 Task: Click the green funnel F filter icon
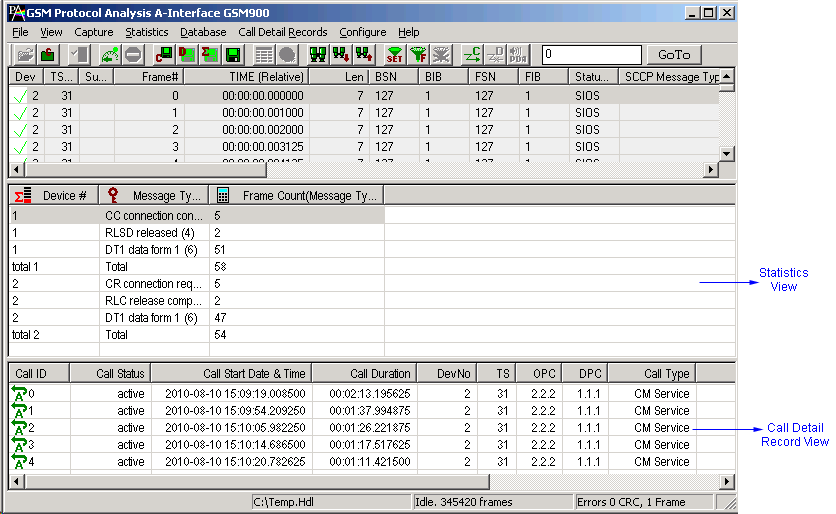pos(418,54)
